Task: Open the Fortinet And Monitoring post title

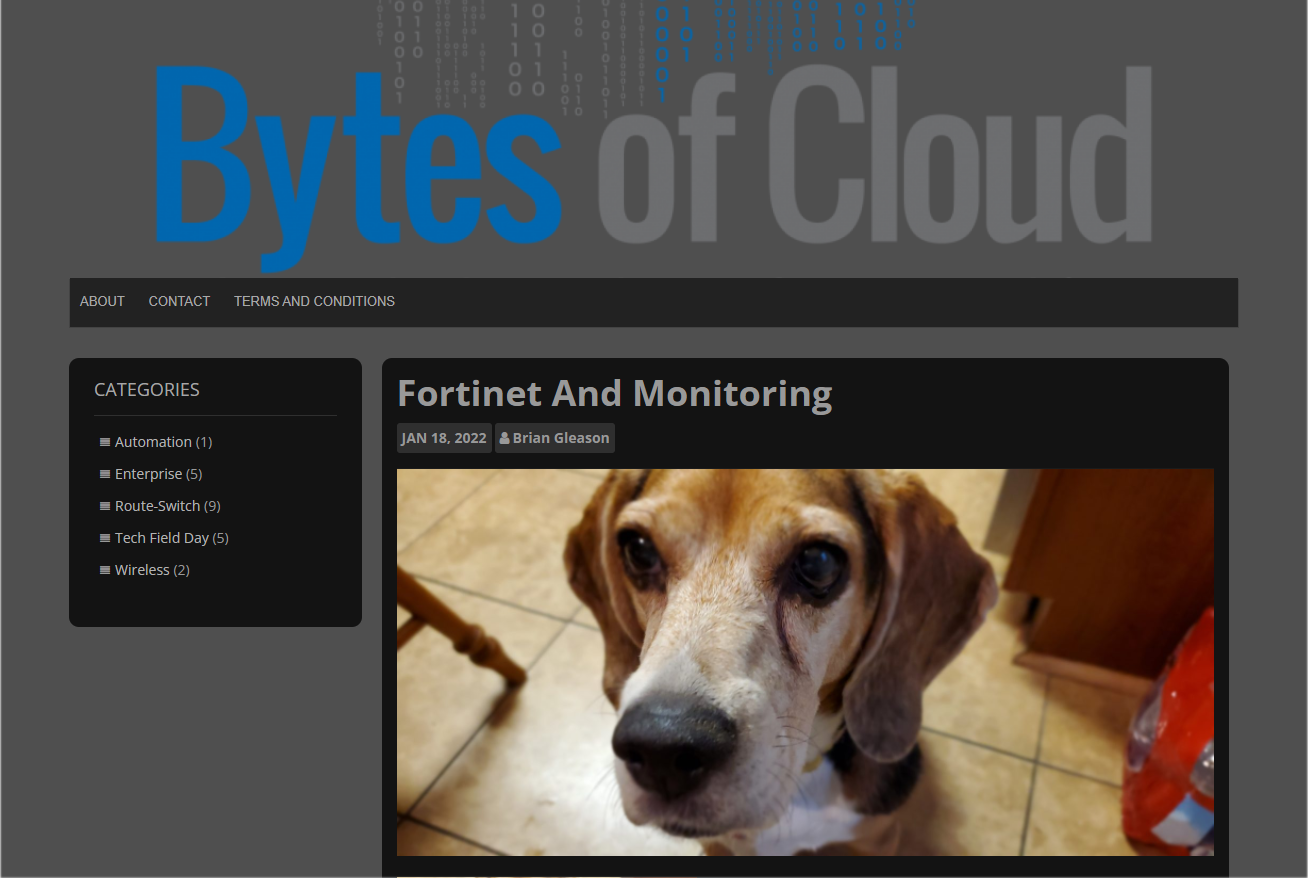Action: [x=615, y=394]
